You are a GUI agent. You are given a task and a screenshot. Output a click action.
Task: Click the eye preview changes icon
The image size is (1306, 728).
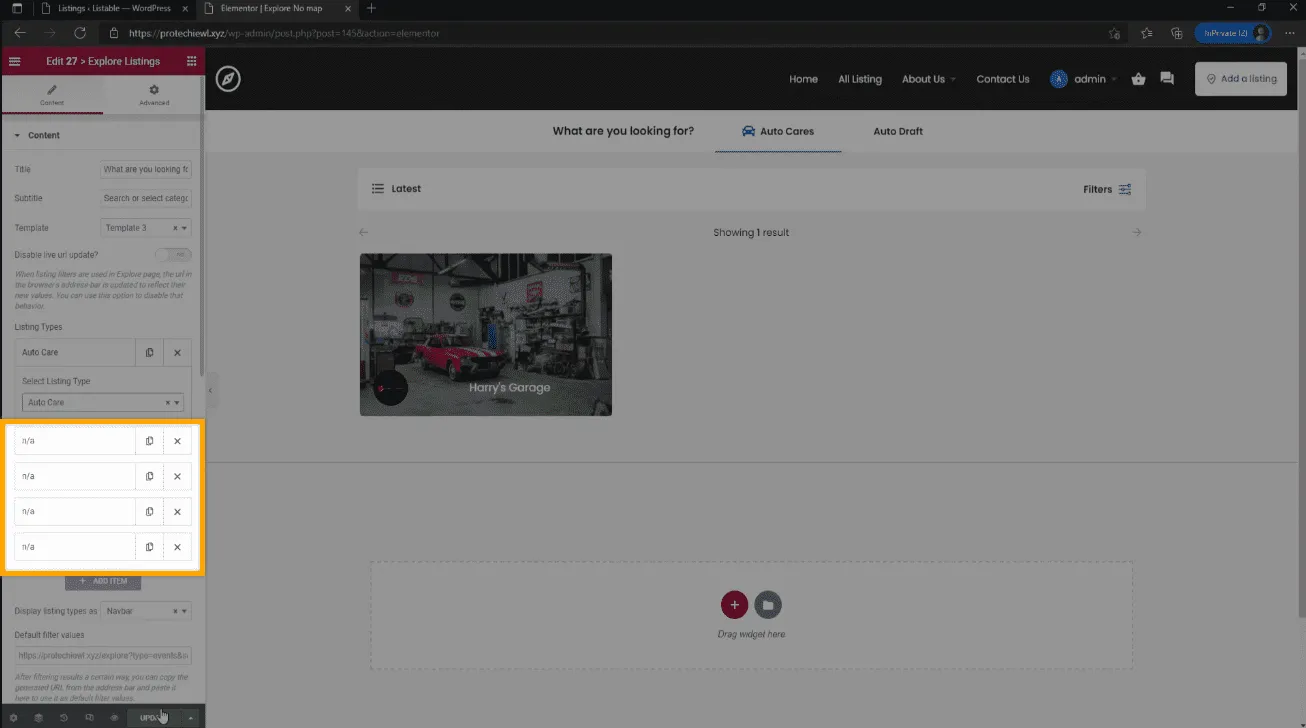click(x=114, y=717)
